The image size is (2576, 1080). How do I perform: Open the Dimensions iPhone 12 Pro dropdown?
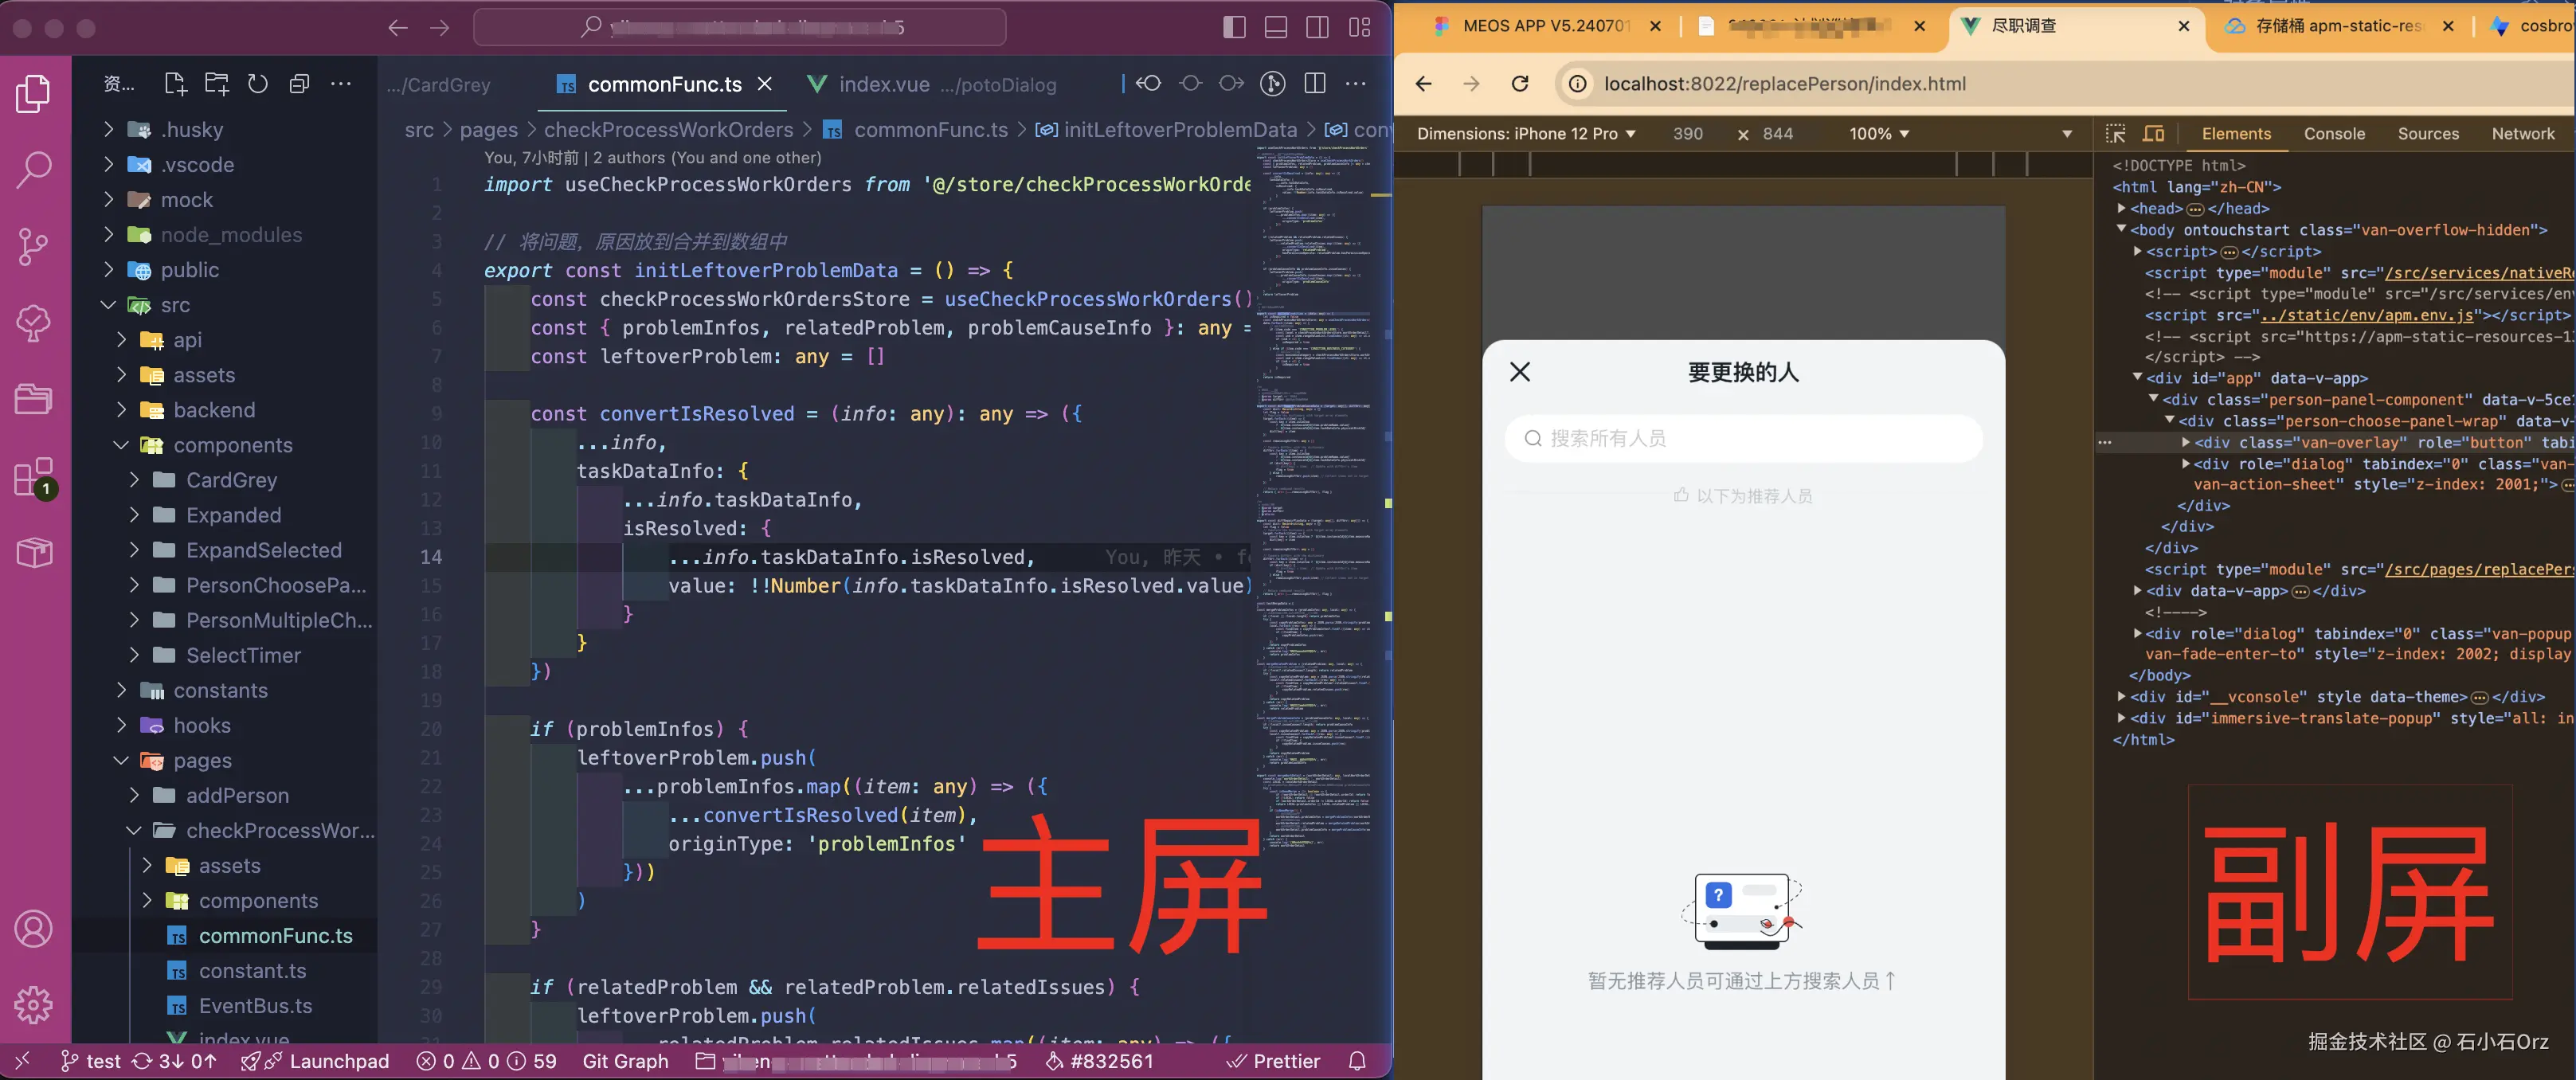1526,134
